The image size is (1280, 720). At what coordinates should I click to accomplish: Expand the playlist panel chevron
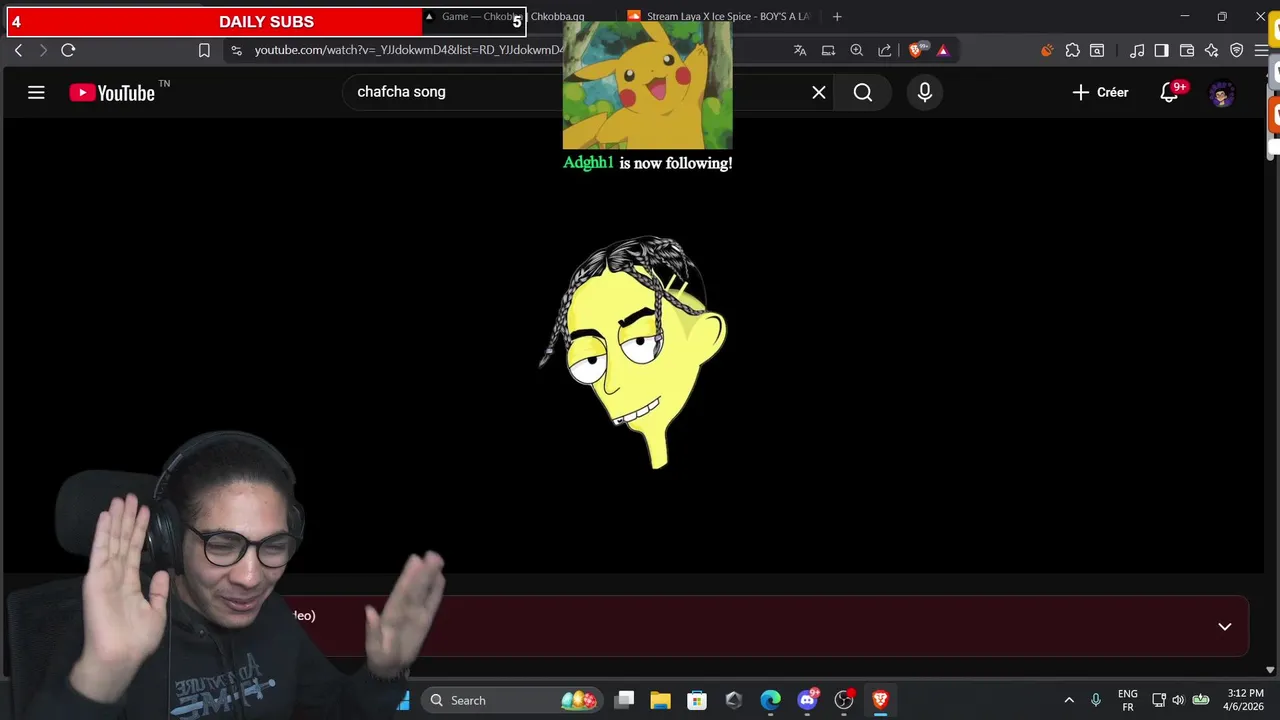[x=1225, y=626]
